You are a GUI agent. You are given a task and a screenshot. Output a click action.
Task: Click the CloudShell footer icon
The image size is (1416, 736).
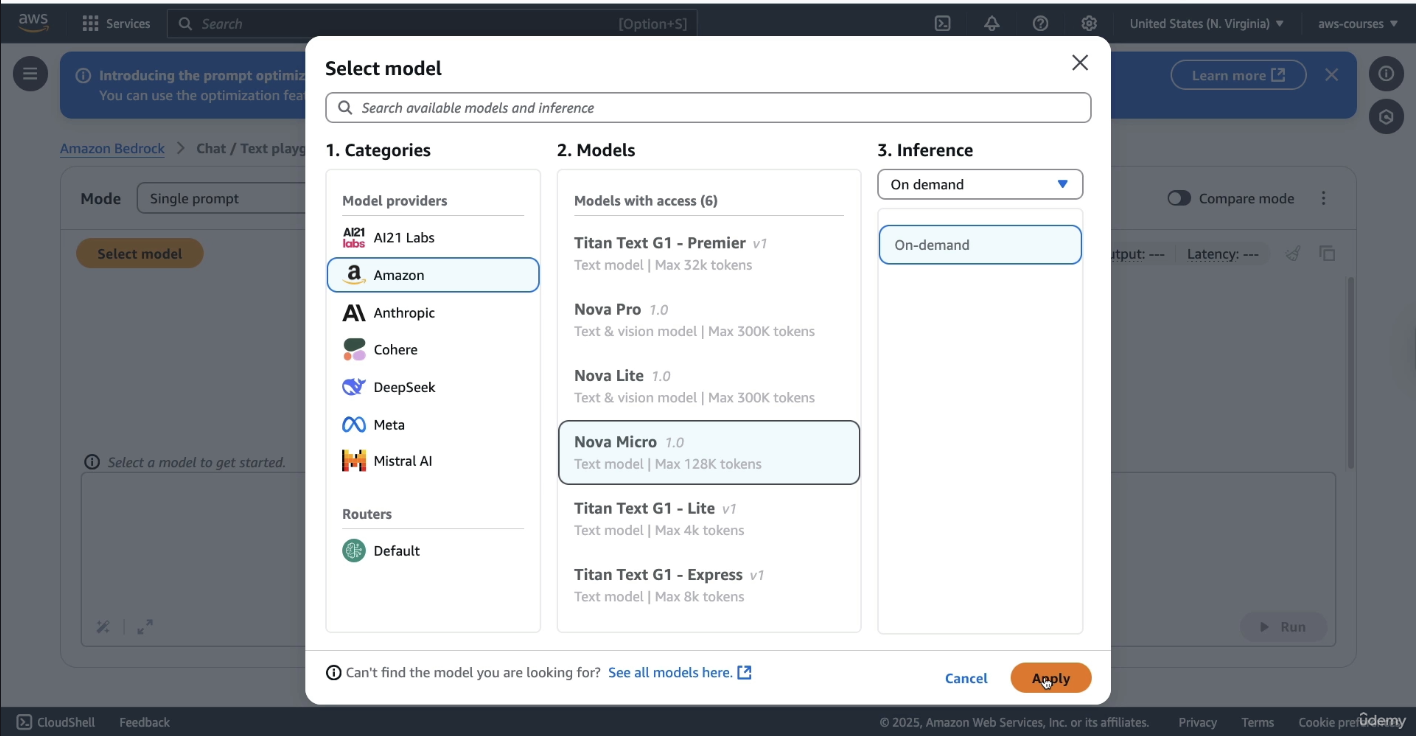pos(25,722)
